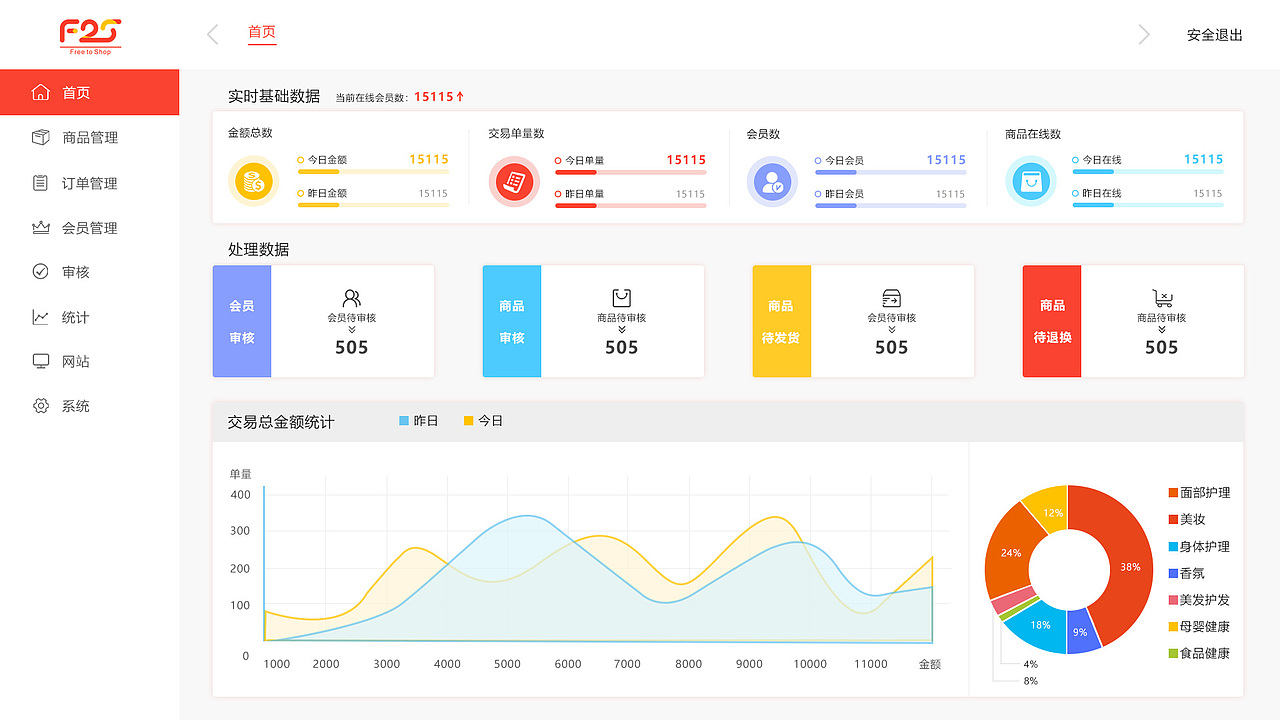Click the people icon in 会员审核 card
The image size is (1280, 720).
[x=352, y=298]
